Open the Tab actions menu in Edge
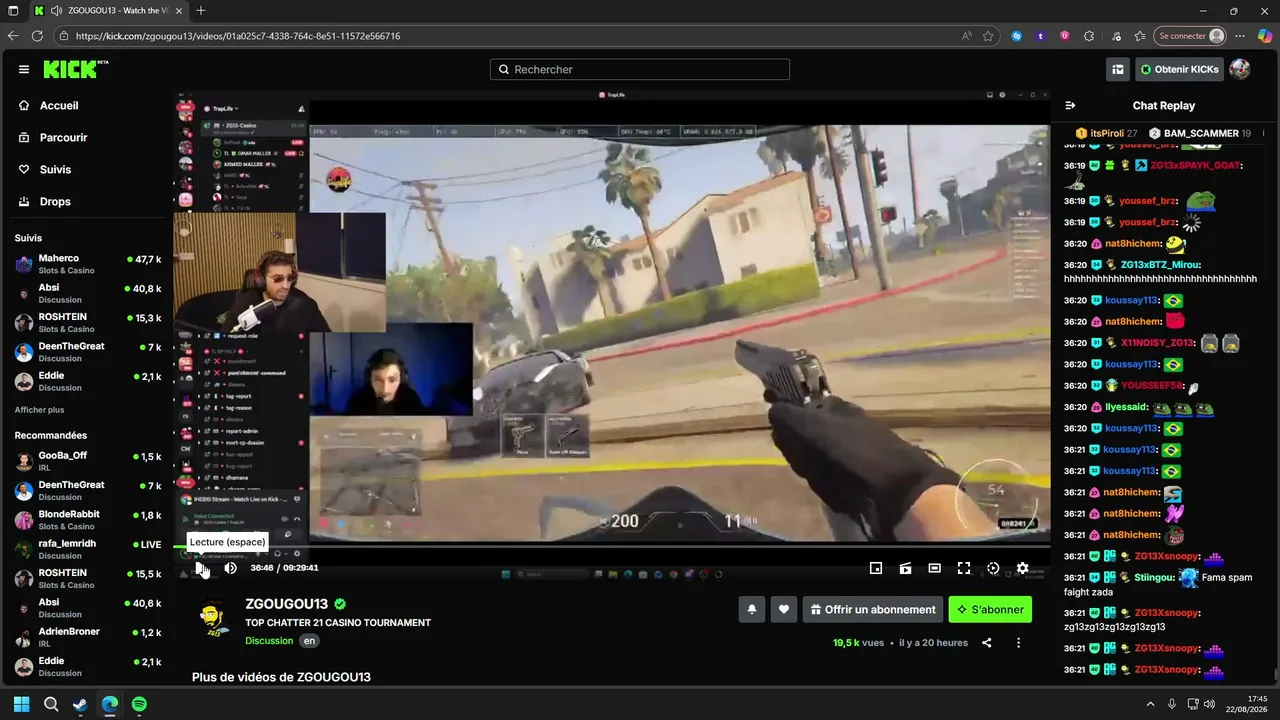Viewport: 1280px width, 720px height. pyautogui.click(x=13, y=11)
